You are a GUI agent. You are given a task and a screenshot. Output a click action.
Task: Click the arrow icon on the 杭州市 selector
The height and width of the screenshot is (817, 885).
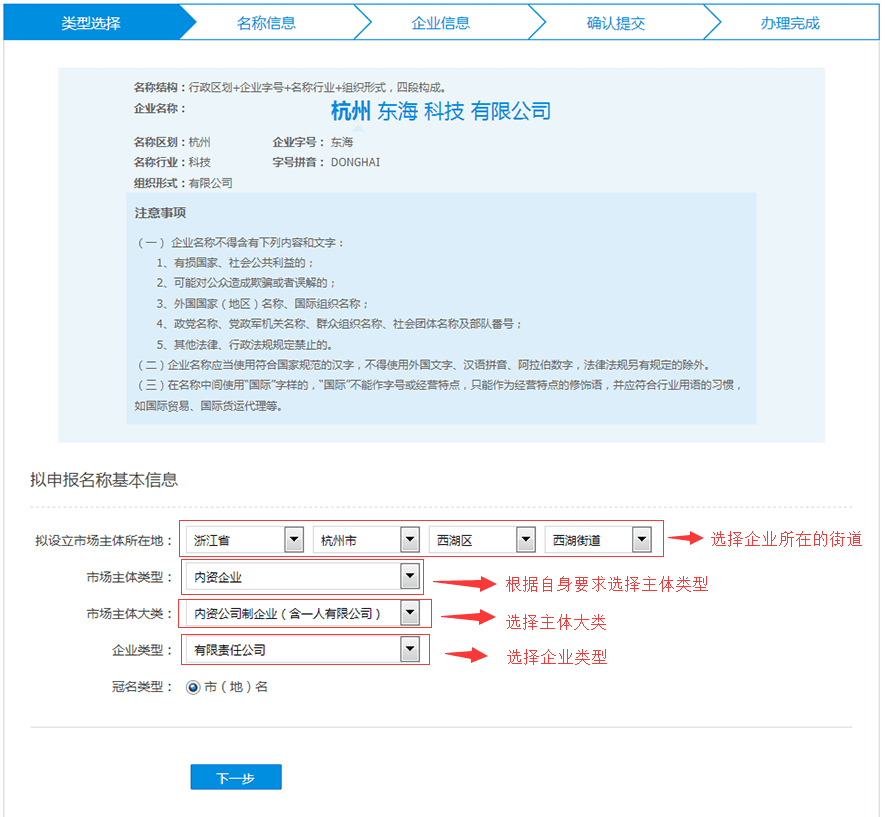pyautogui.click(x=410, y=539)
